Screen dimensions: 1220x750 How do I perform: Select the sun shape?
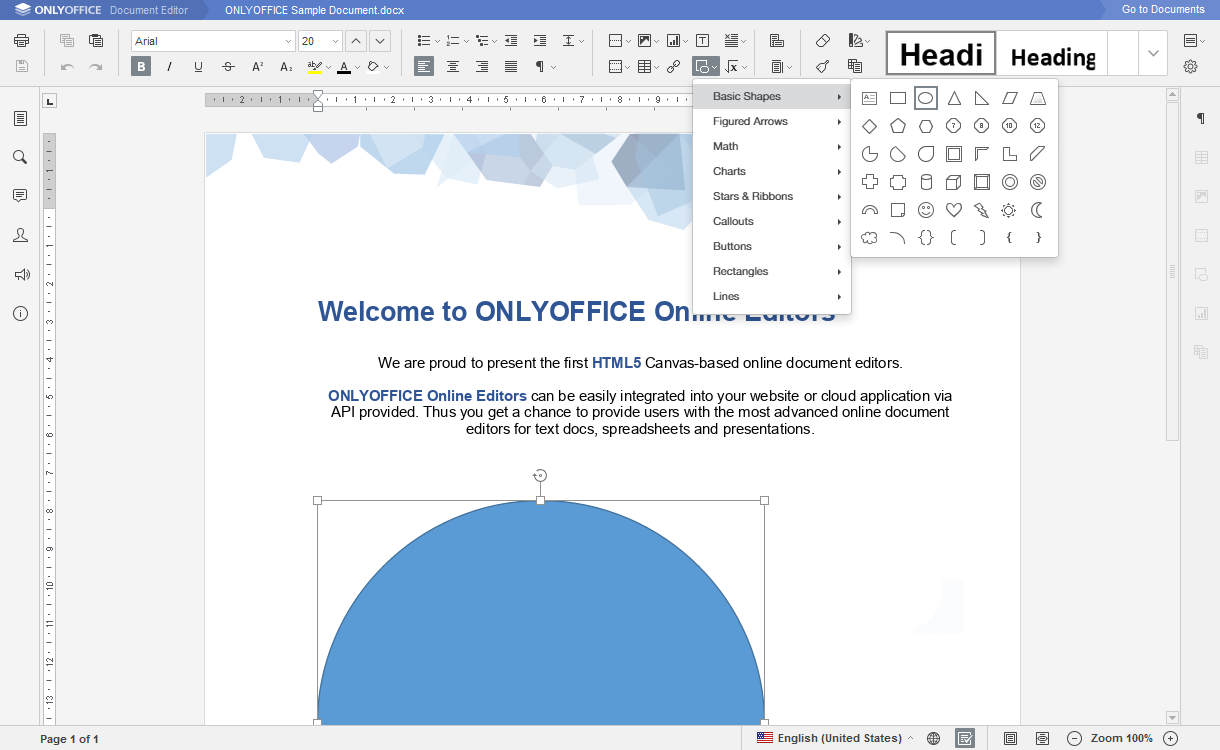[x=1010, y=210]
